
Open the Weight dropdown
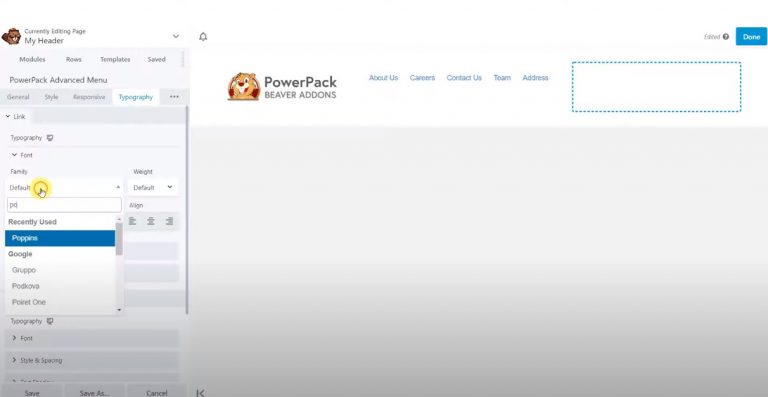point(153,187)
